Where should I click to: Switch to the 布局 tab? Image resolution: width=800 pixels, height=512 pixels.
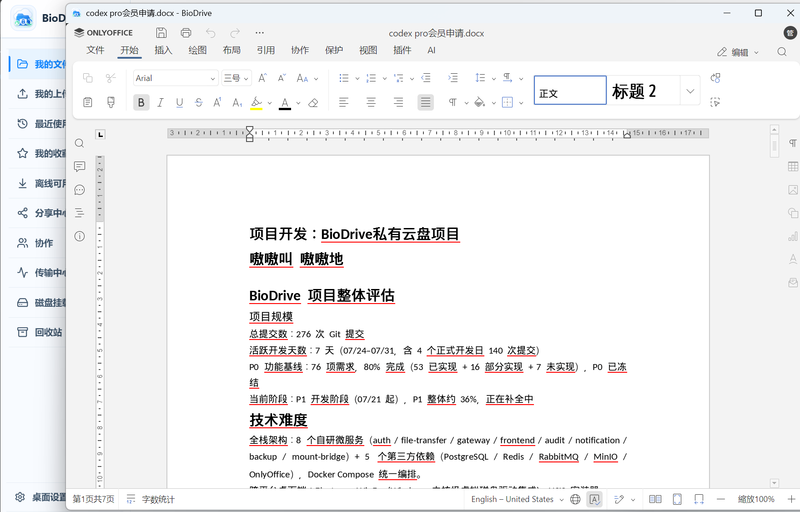click(x=232, y=50)
